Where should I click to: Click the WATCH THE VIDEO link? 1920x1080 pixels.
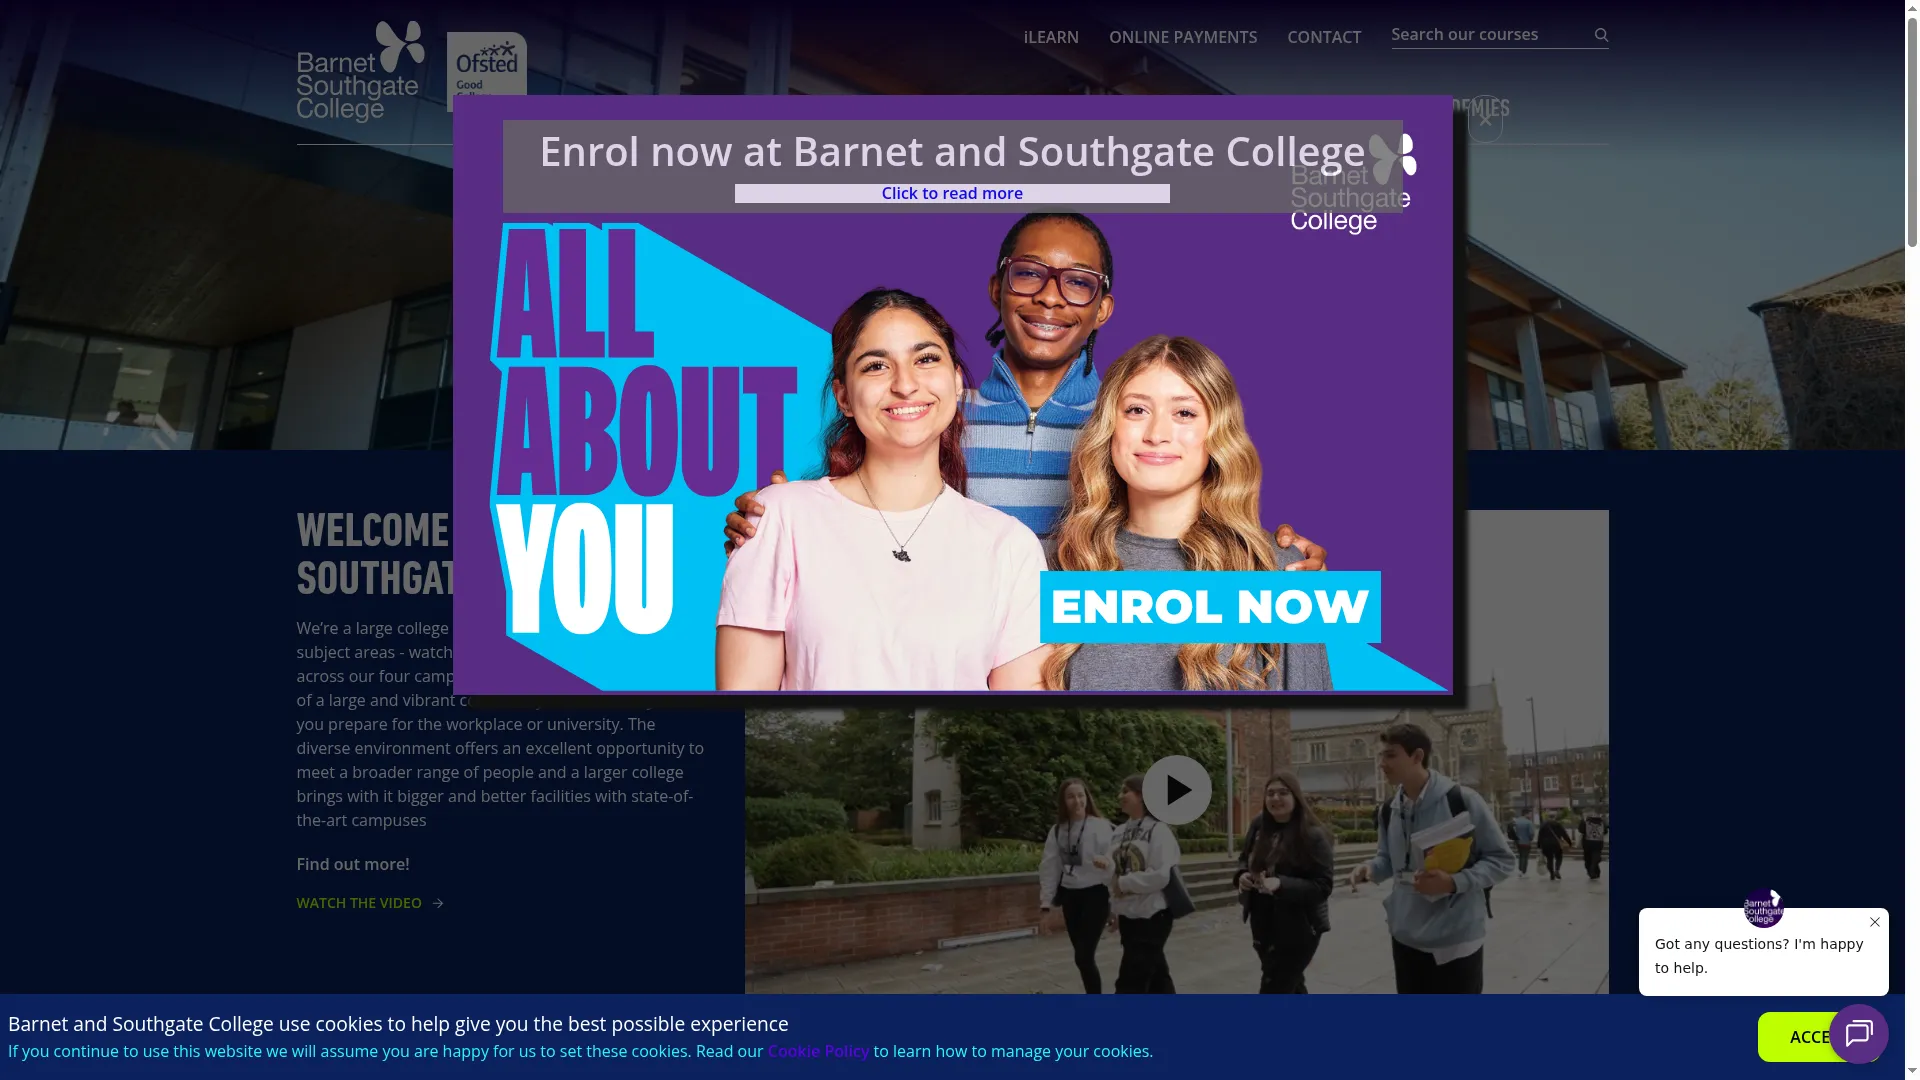point(359,903)
